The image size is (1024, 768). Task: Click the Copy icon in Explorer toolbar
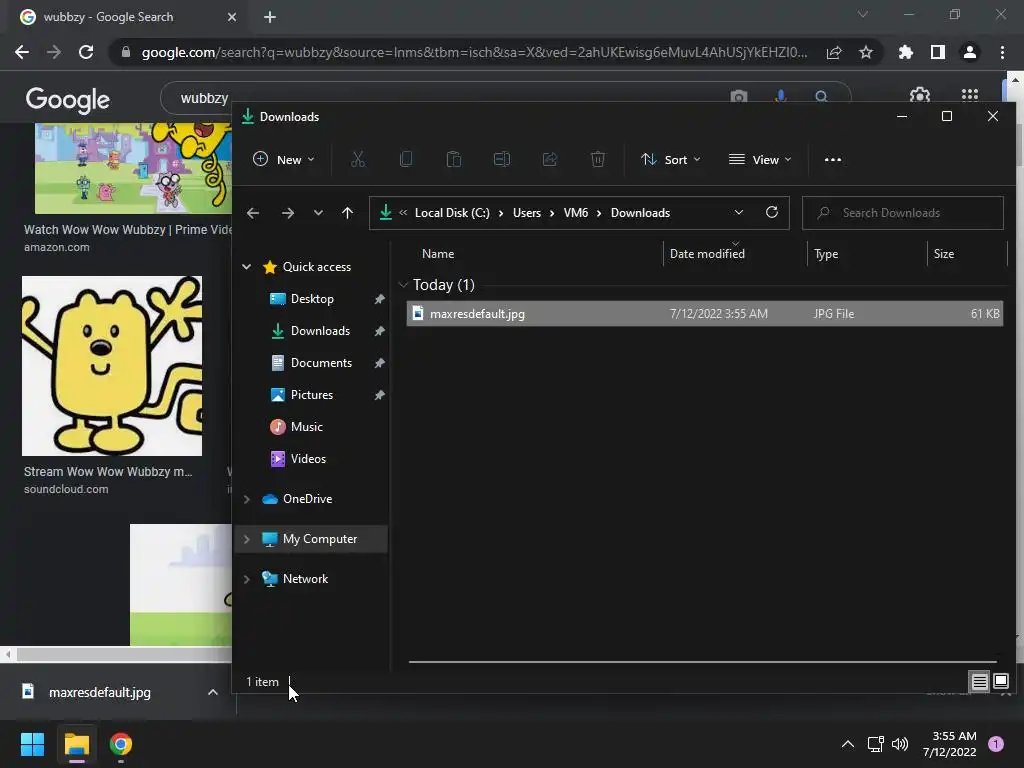(x=406, y=159)
